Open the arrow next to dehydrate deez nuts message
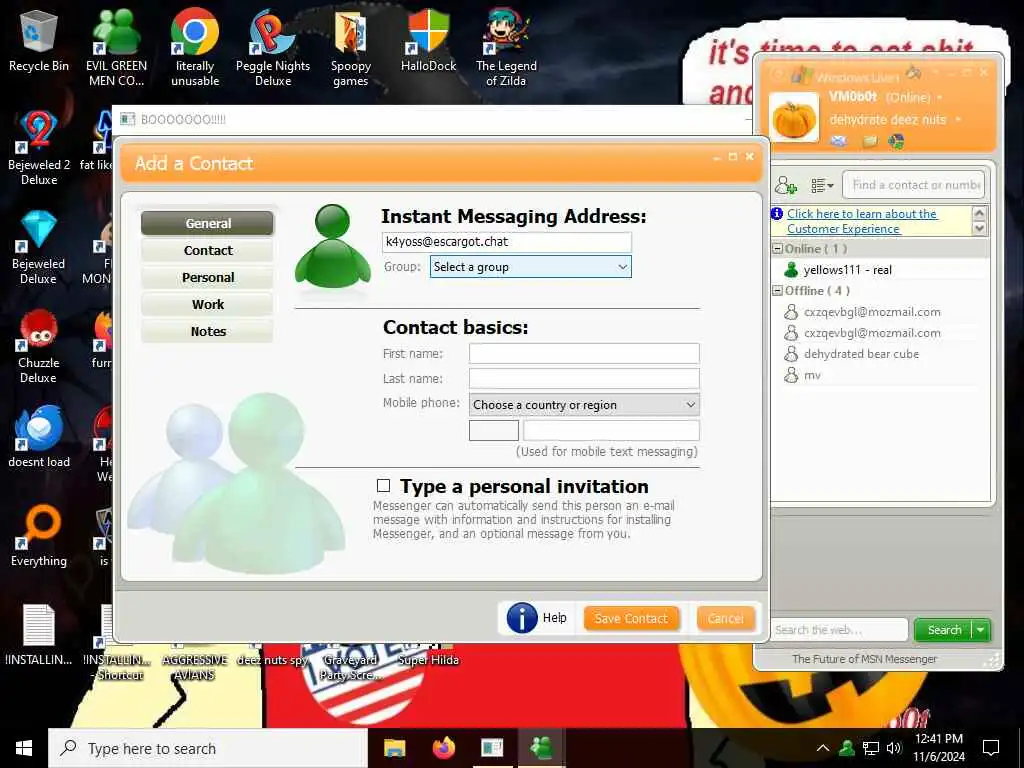Screen dimensions: 1024x768 958,120
